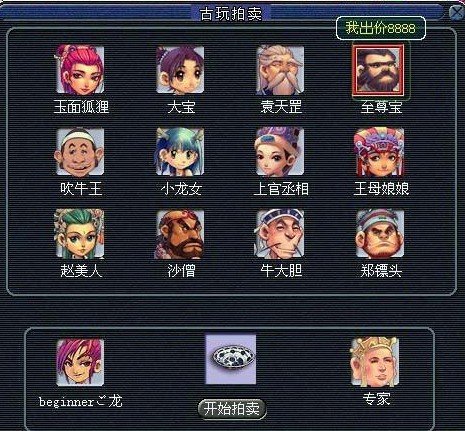Viewport: 465px width, 431px height.
Task: Start the auction with 开始拍卖 button
Action: (x=232, y=408)
